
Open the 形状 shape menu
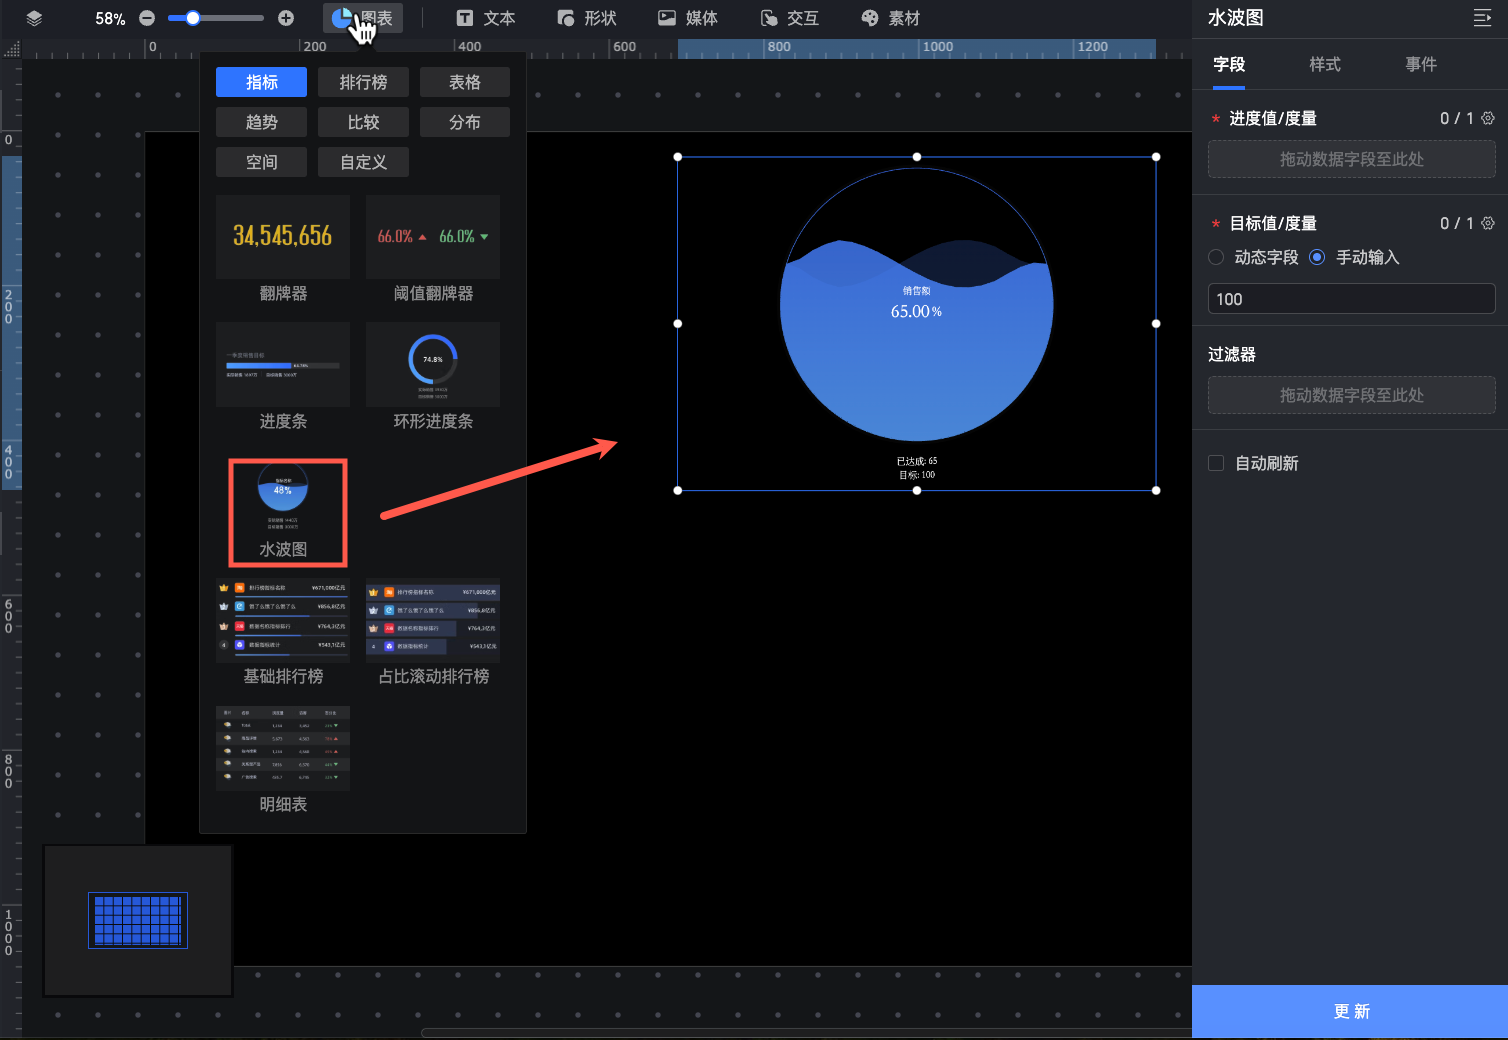coord(587,18)
